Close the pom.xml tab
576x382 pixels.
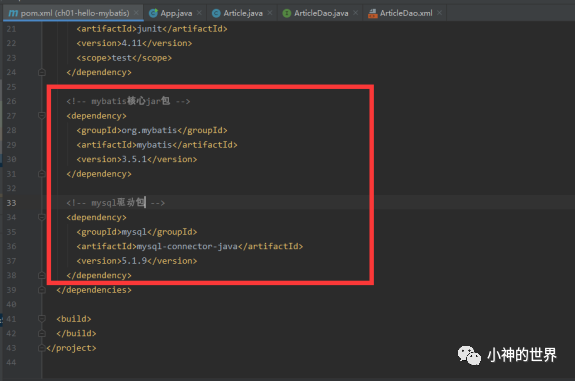click(136, 13)
